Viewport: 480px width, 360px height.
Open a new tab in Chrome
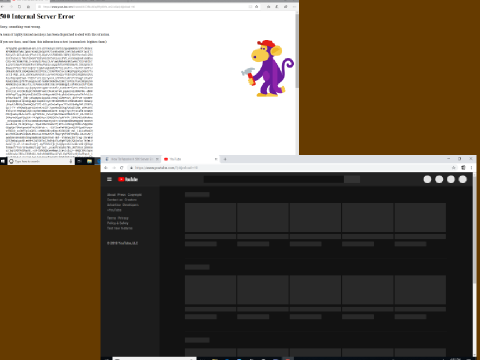[x=225, y=159]
